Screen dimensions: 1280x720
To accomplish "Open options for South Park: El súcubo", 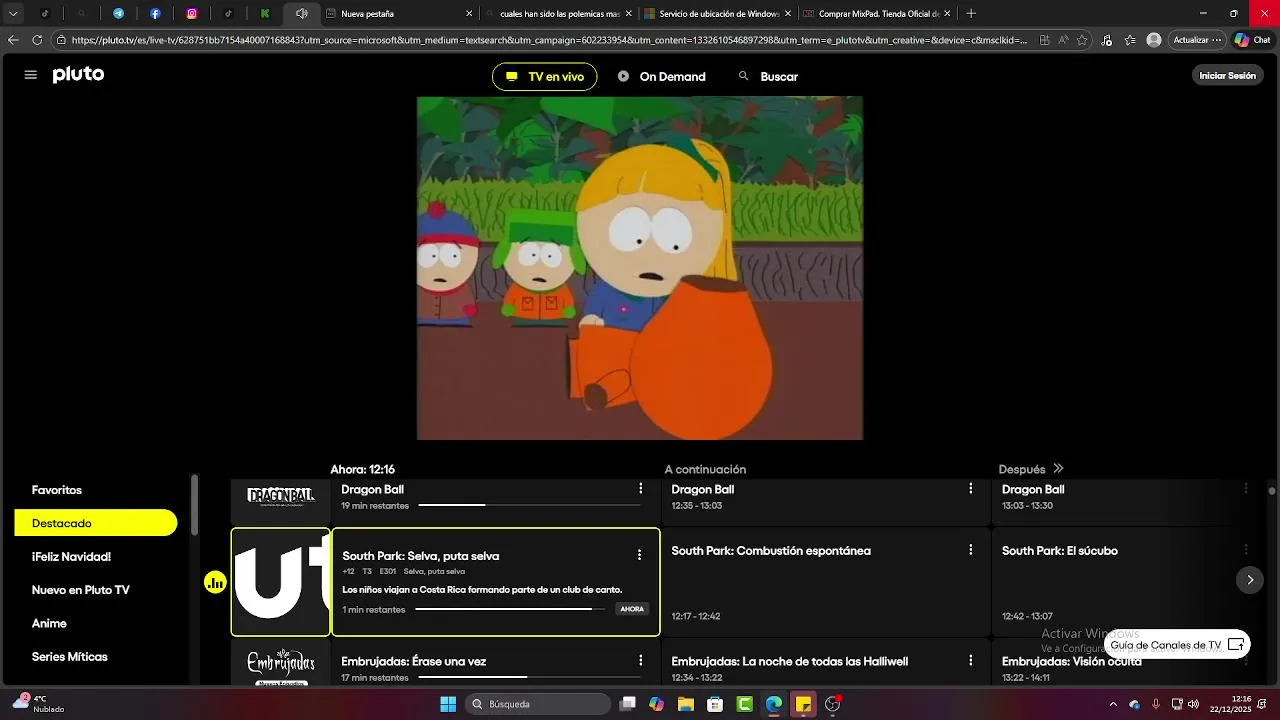I will point(1246,550).
